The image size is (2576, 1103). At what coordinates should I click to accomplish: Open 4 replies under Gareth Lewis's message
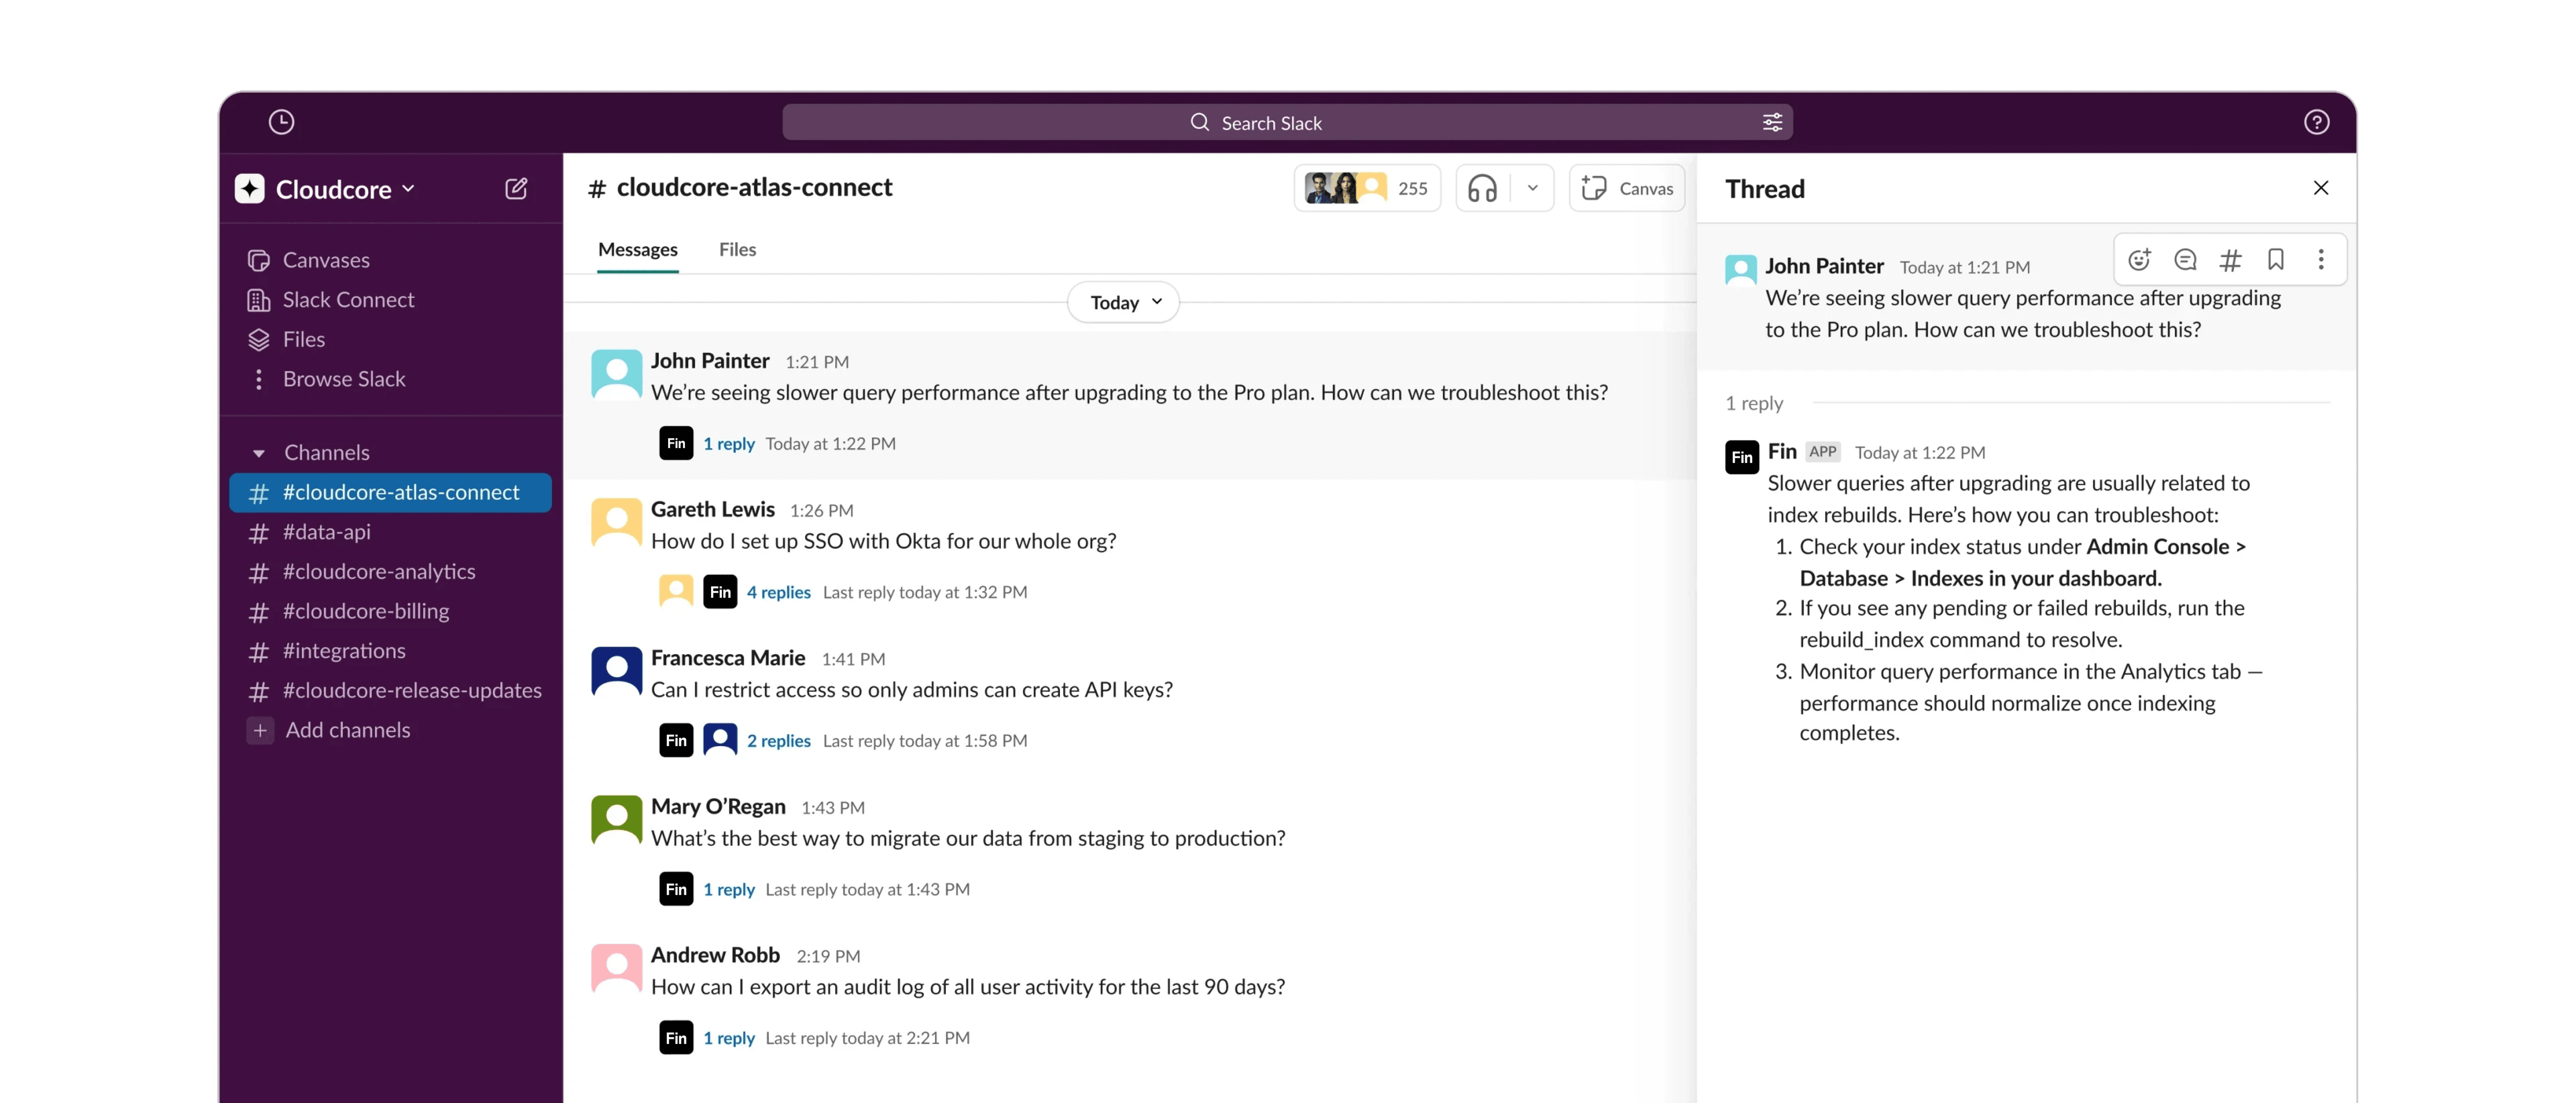(778, 592)
